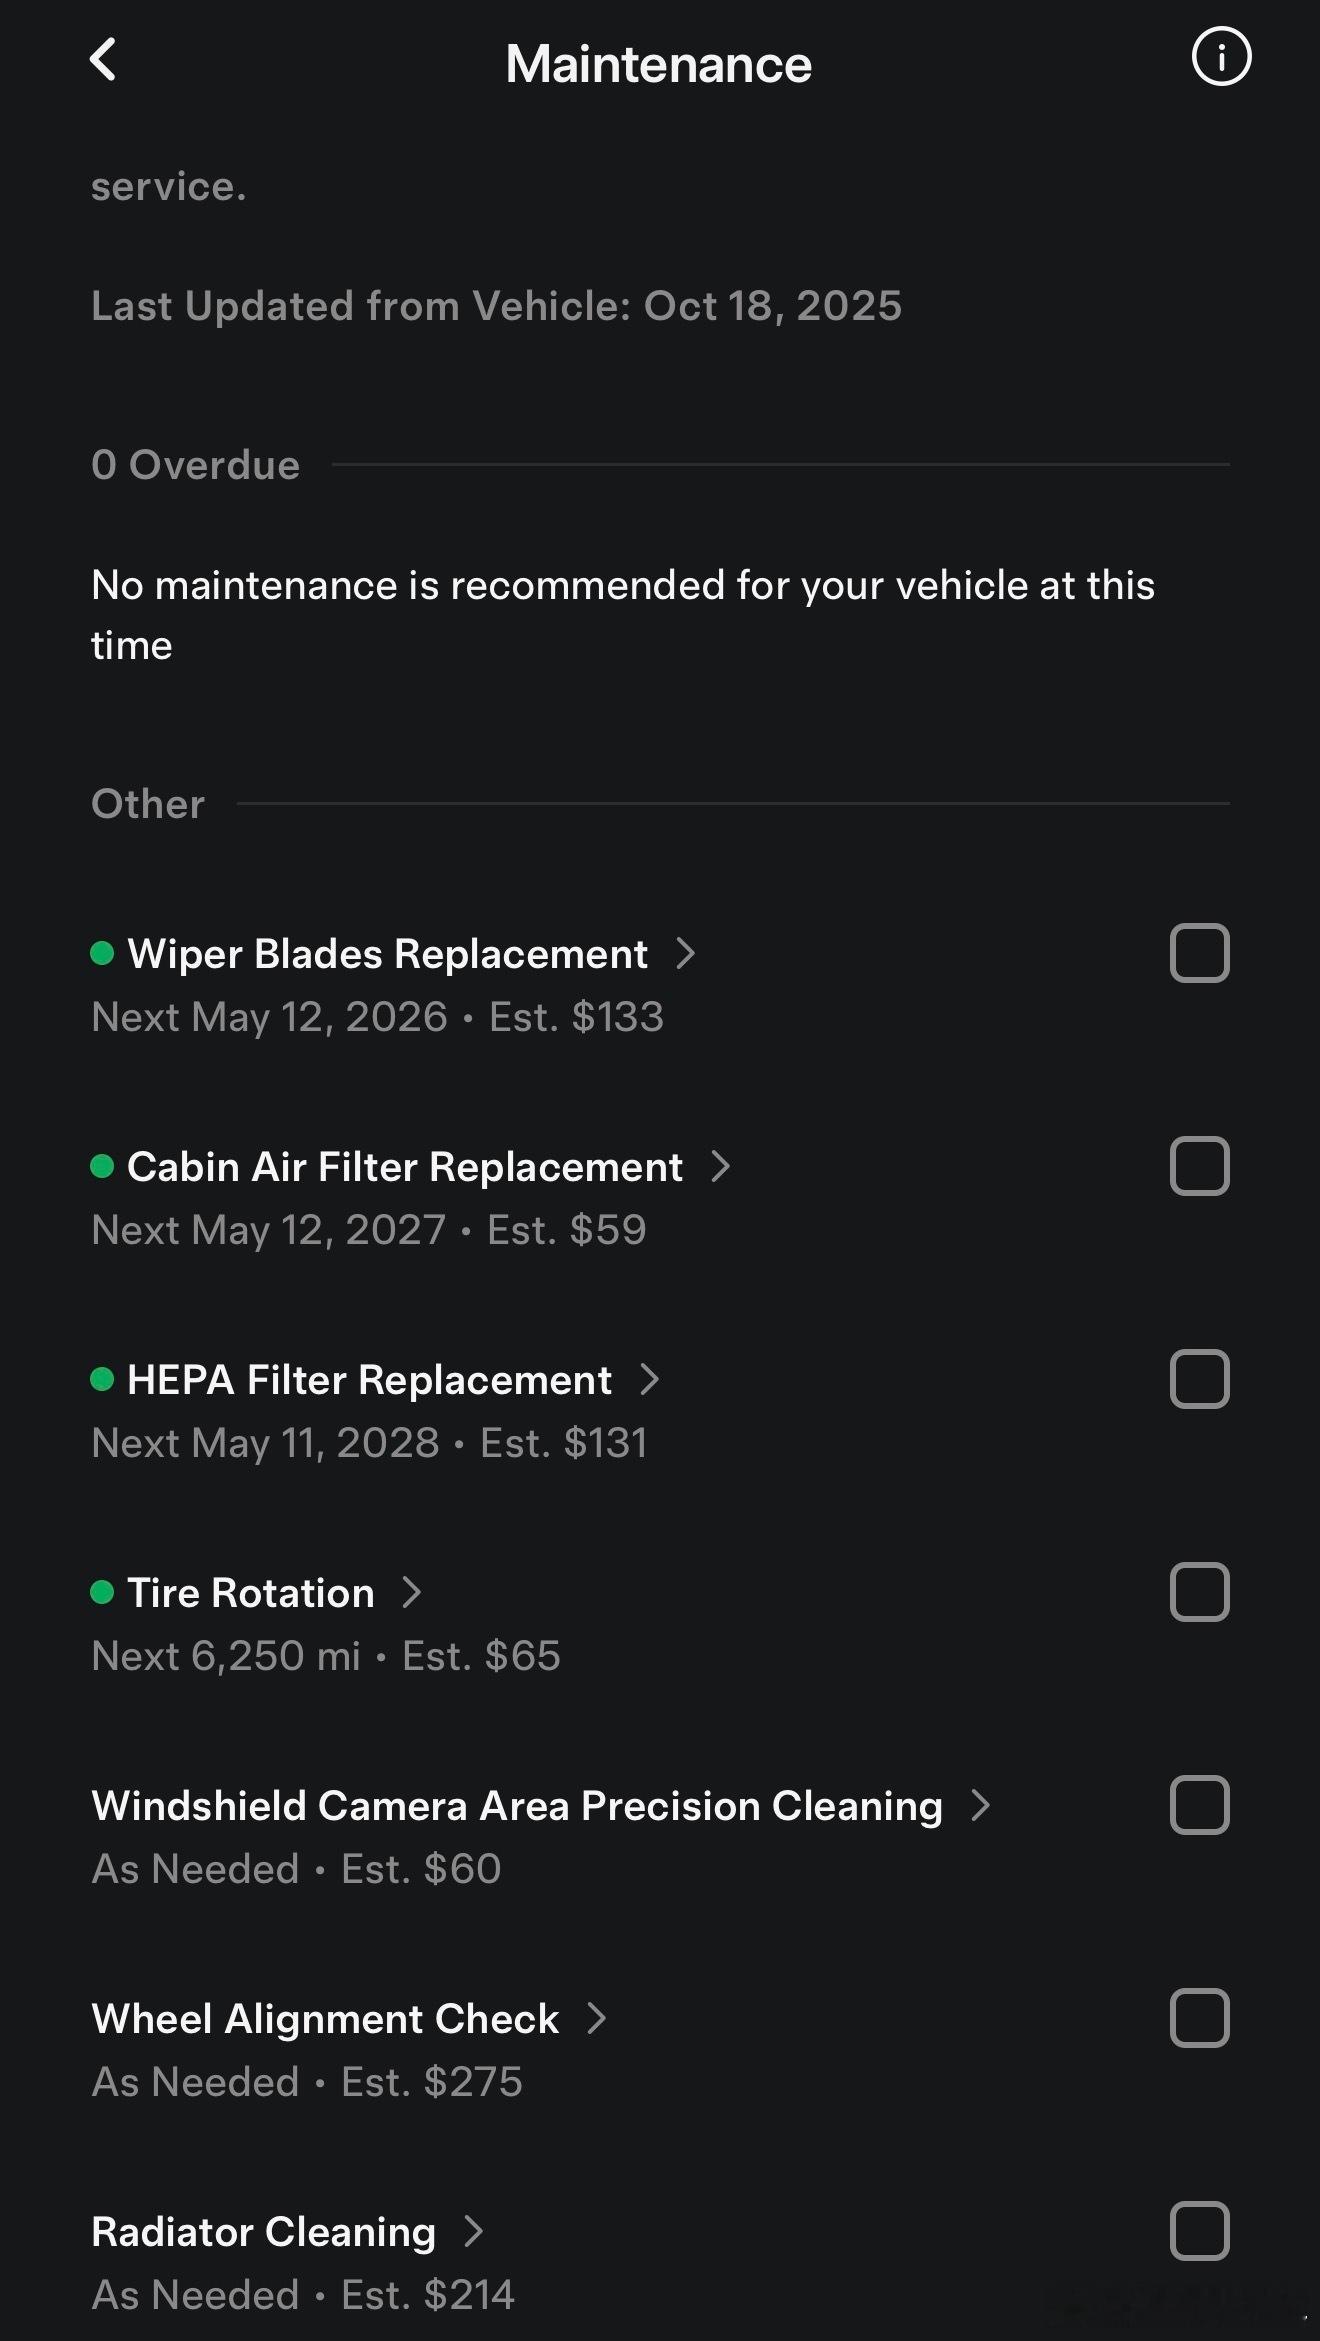Go back using the back arrow
1320x2341 pixels.
[x=103, y=60]
